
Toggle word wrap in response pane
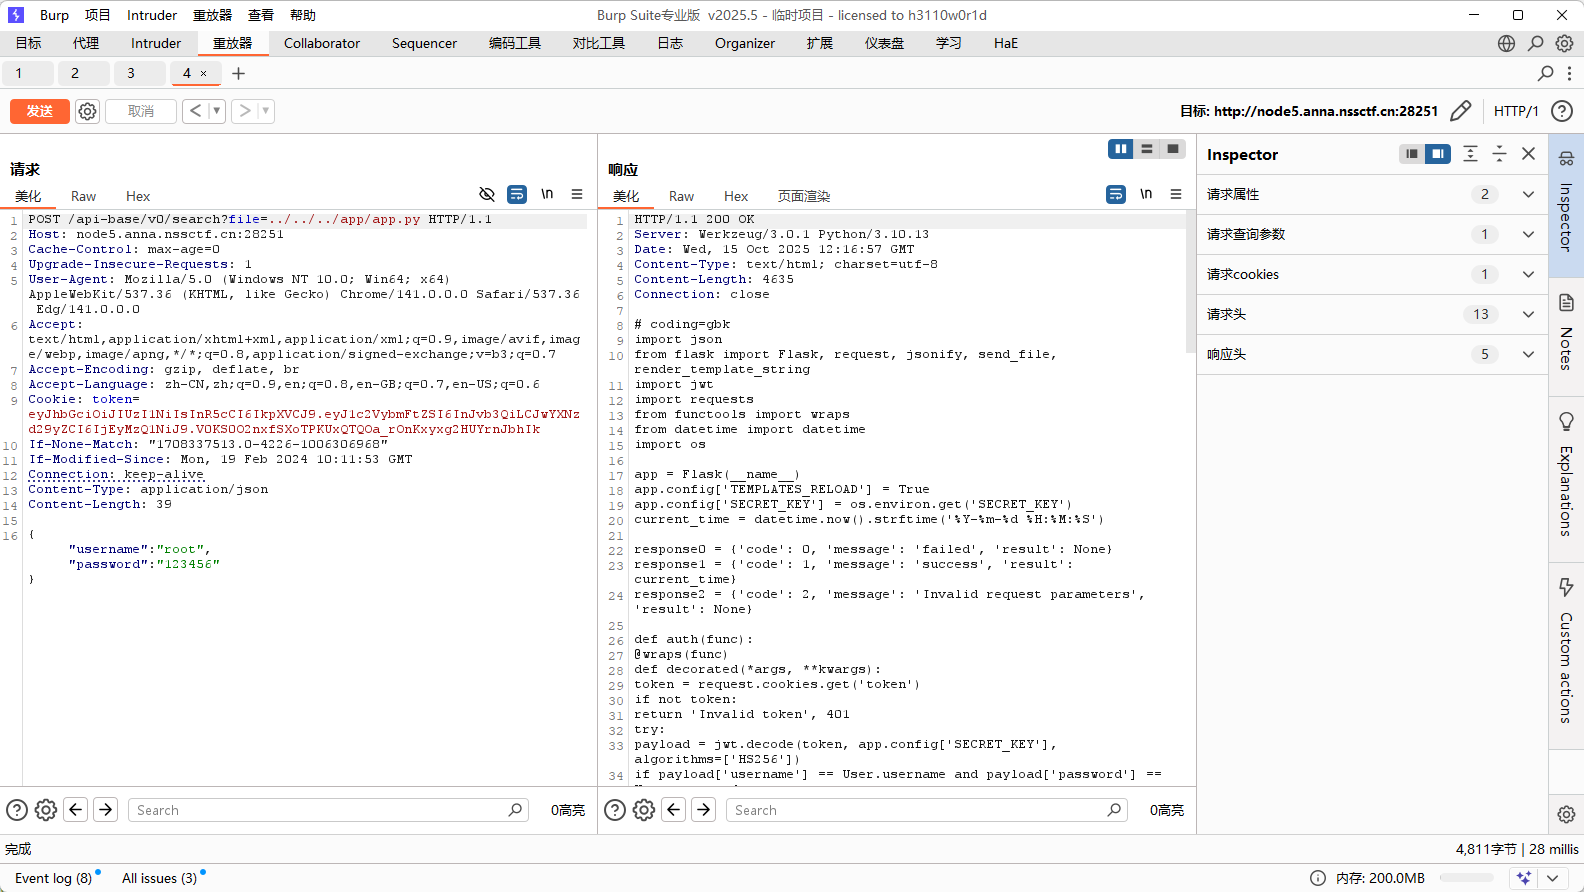pyautogui.click(x=1116, y=194)
